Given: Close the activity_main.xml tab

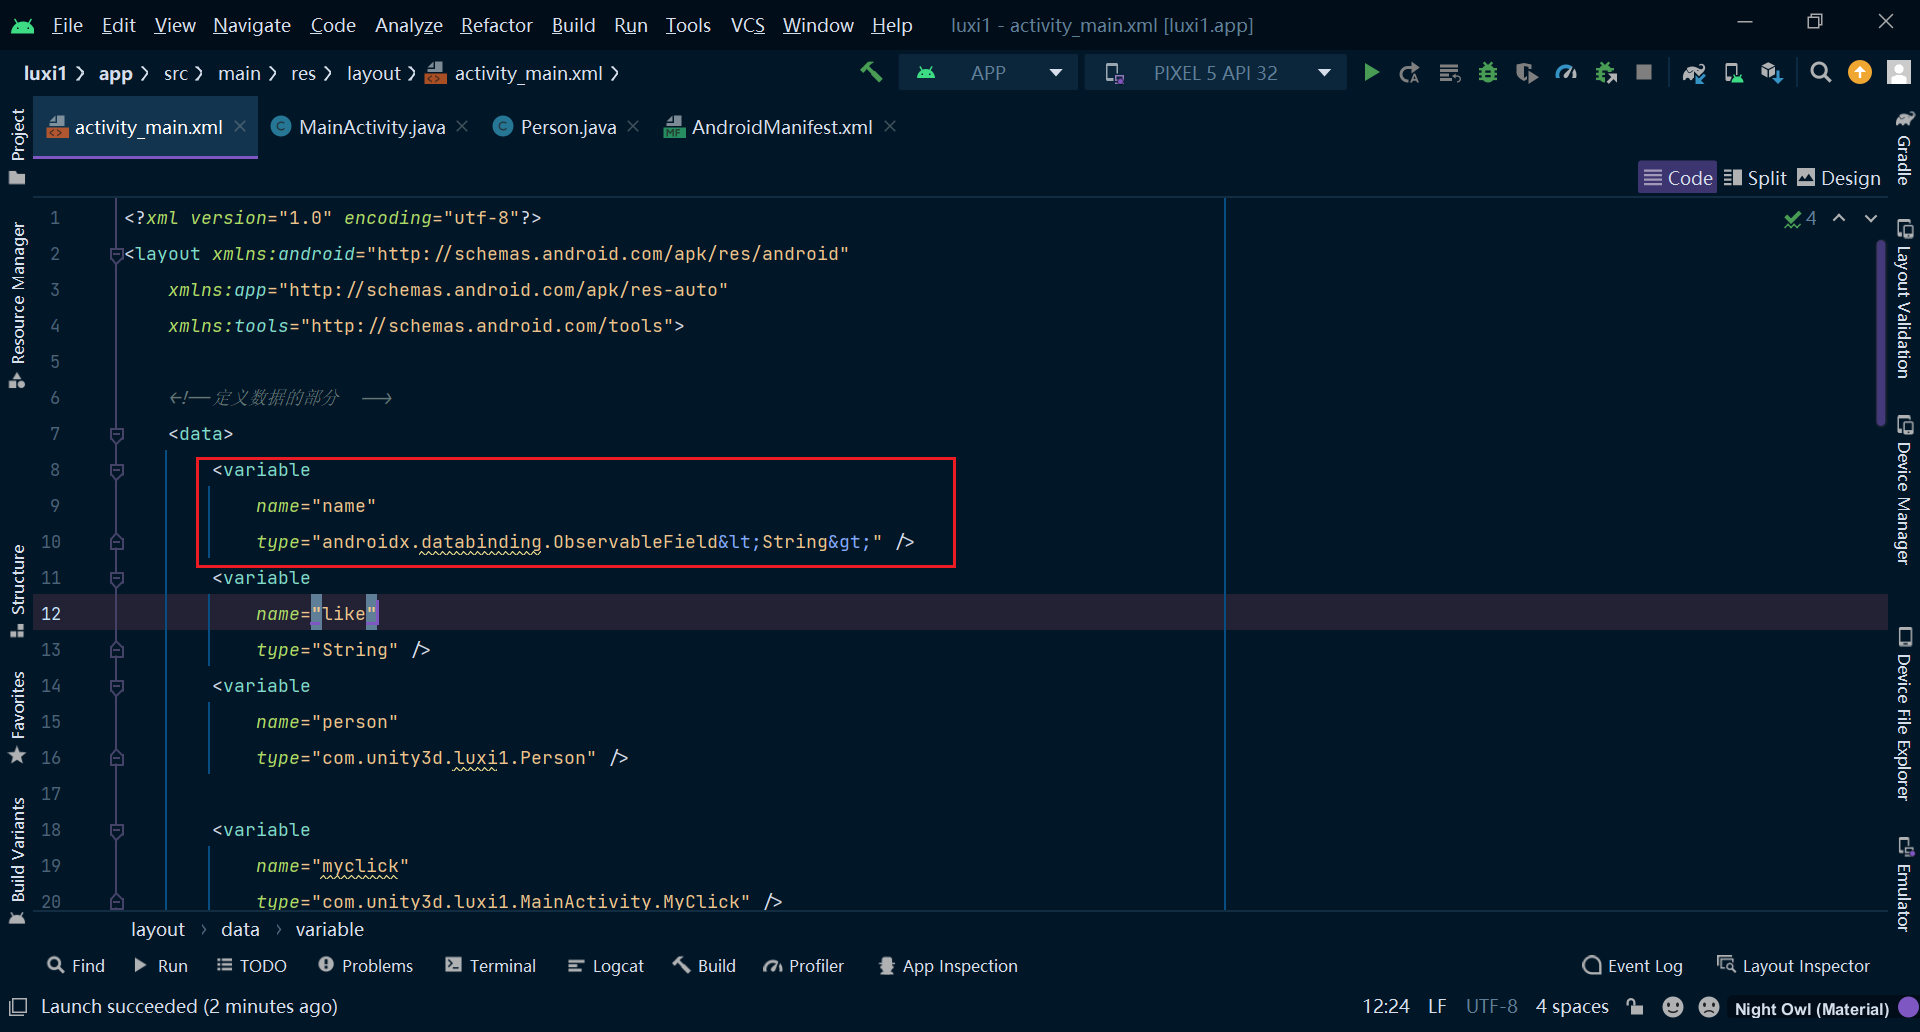Looking at the screenshot, I should (x=240, y=126).
